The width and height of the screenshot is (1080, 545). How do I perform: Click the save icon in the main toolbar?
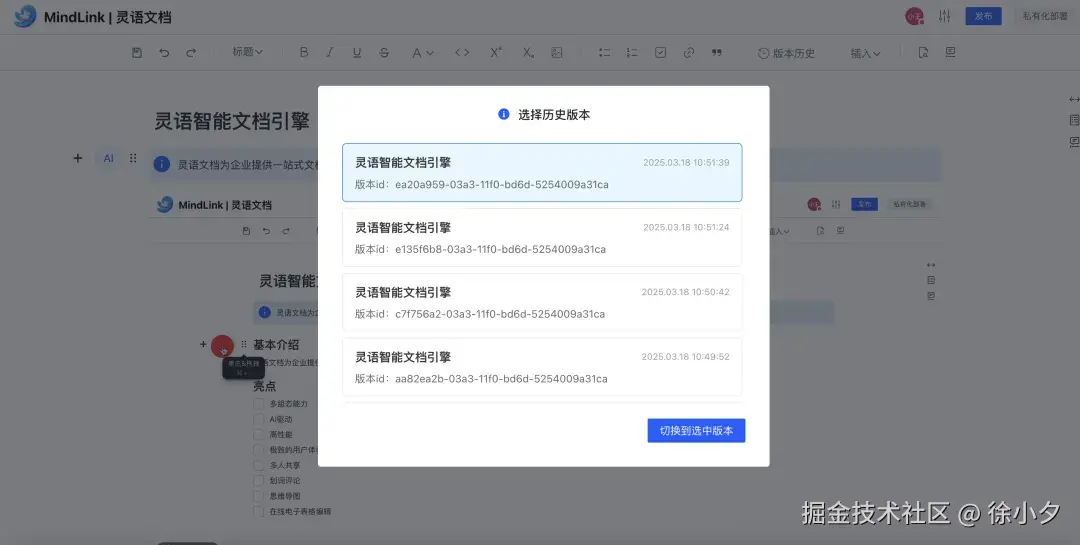136,52
